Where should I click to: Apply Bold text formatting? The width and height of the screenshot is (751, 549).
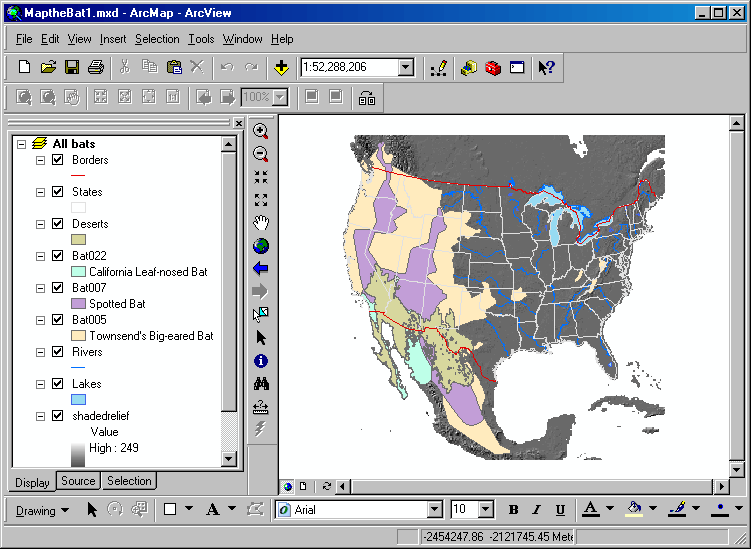click(513, 510)
